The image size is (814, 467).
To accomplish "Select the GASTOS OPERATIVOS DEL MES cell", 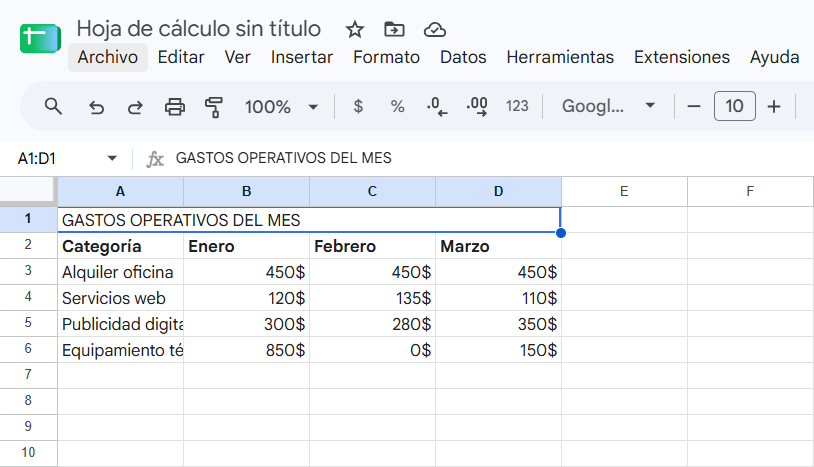I will (x=309, y=220).
